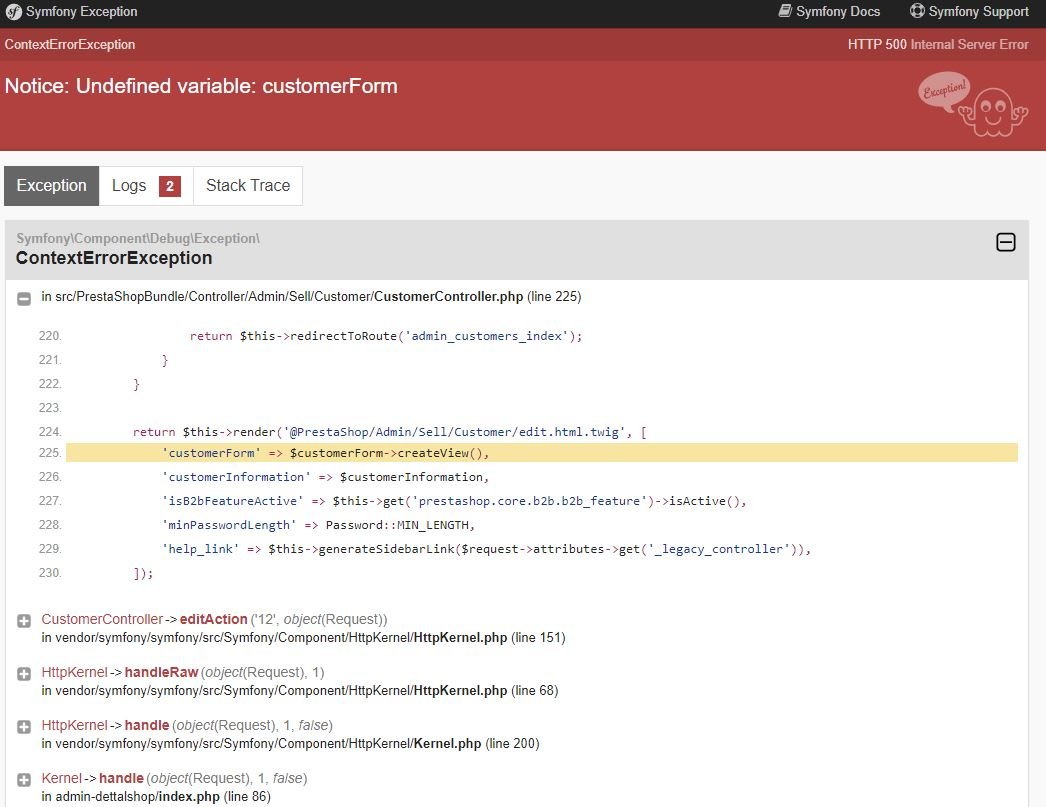This screenshot has height=807, width=1046.
Task: Click the CustomerController.php file name
Action: [448, 297]
